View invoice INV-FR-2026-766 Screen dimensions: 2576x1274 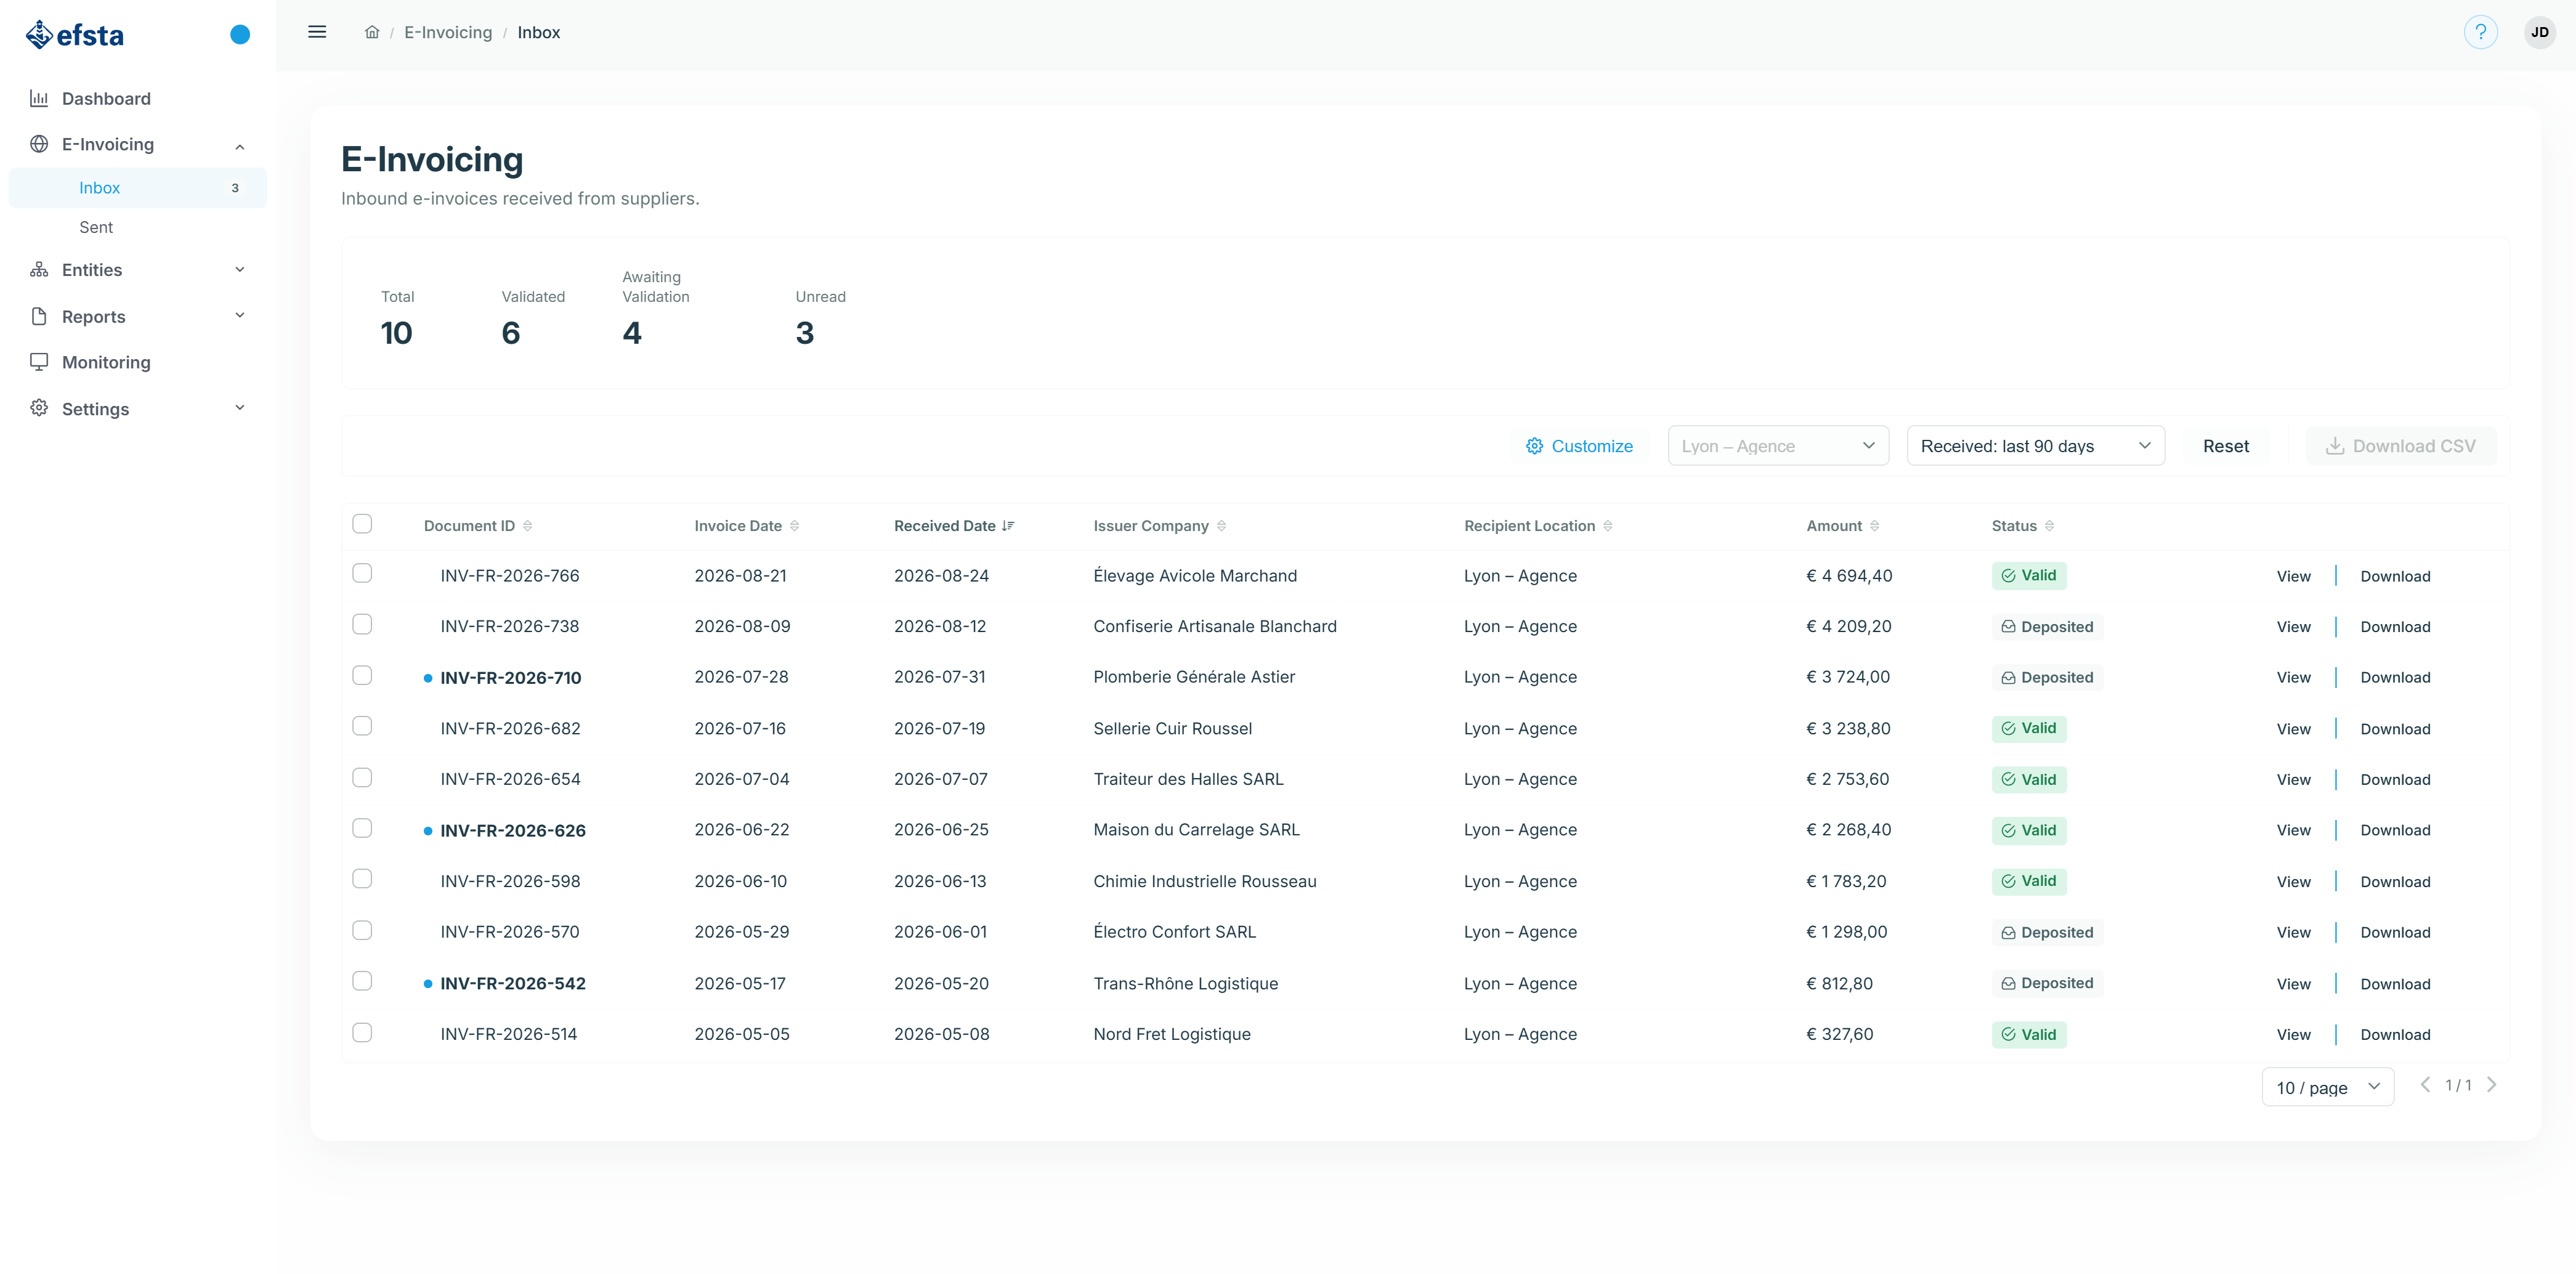[x=2293, y=576]
